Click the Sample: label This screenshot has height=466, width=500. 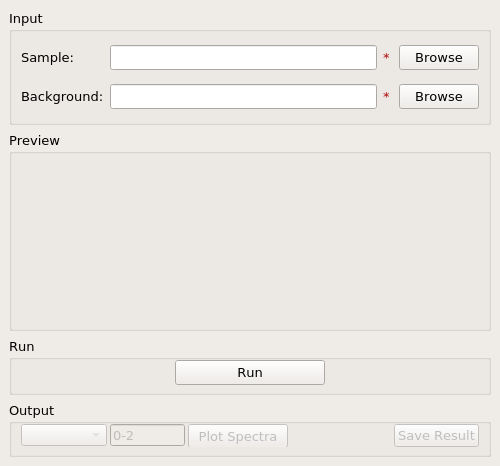[x=47, y=58]
